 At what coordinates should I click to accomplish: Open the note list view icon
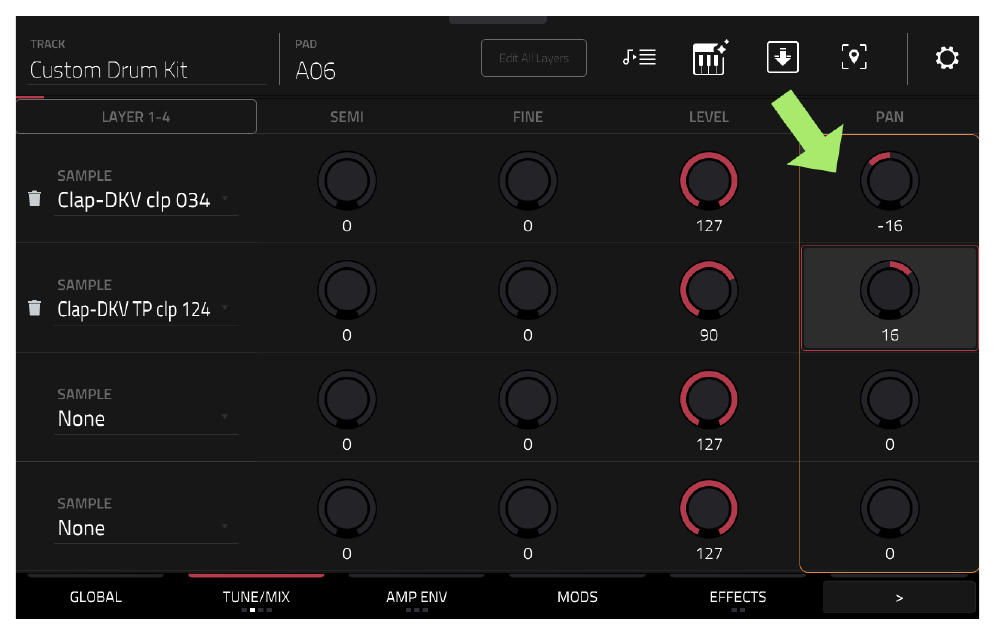[x=639, y=58]
